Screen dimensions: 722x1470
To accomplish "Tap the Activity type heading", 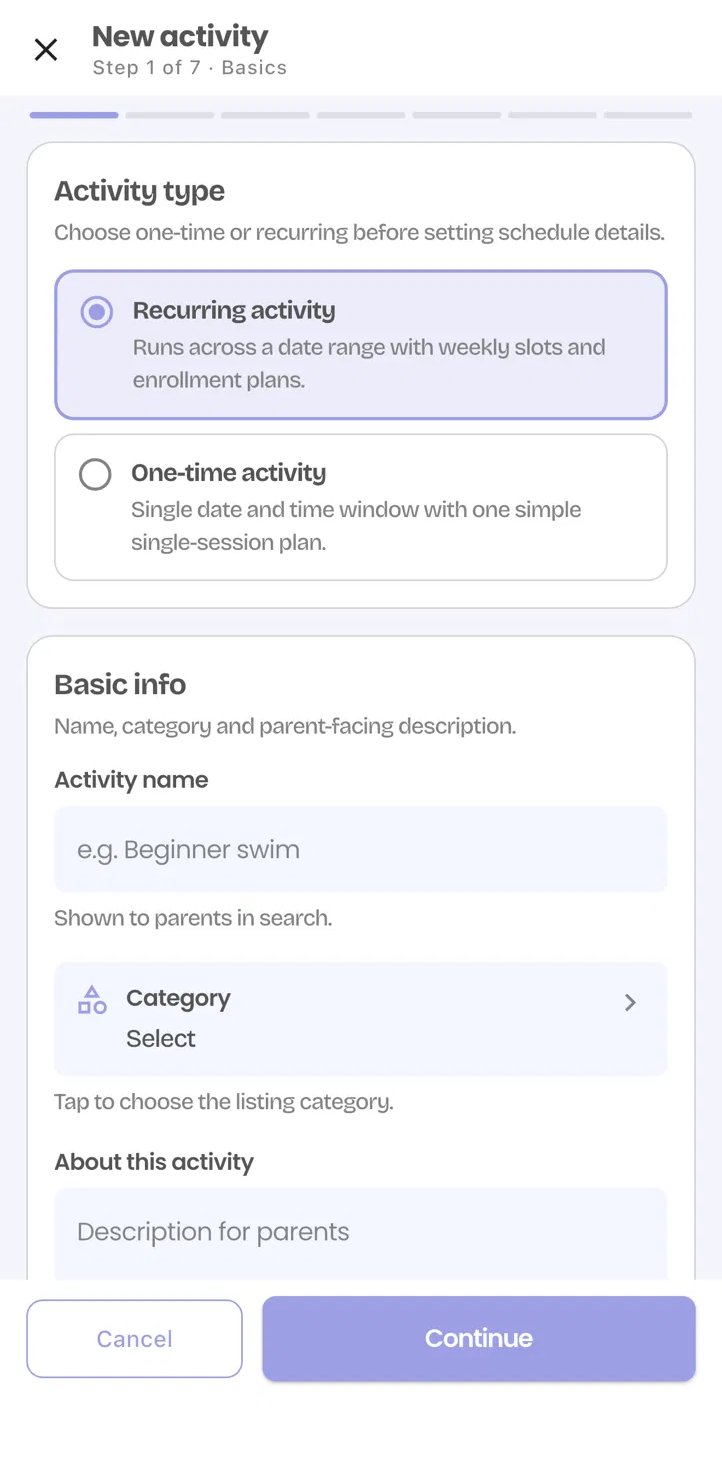I will [139, 191].
